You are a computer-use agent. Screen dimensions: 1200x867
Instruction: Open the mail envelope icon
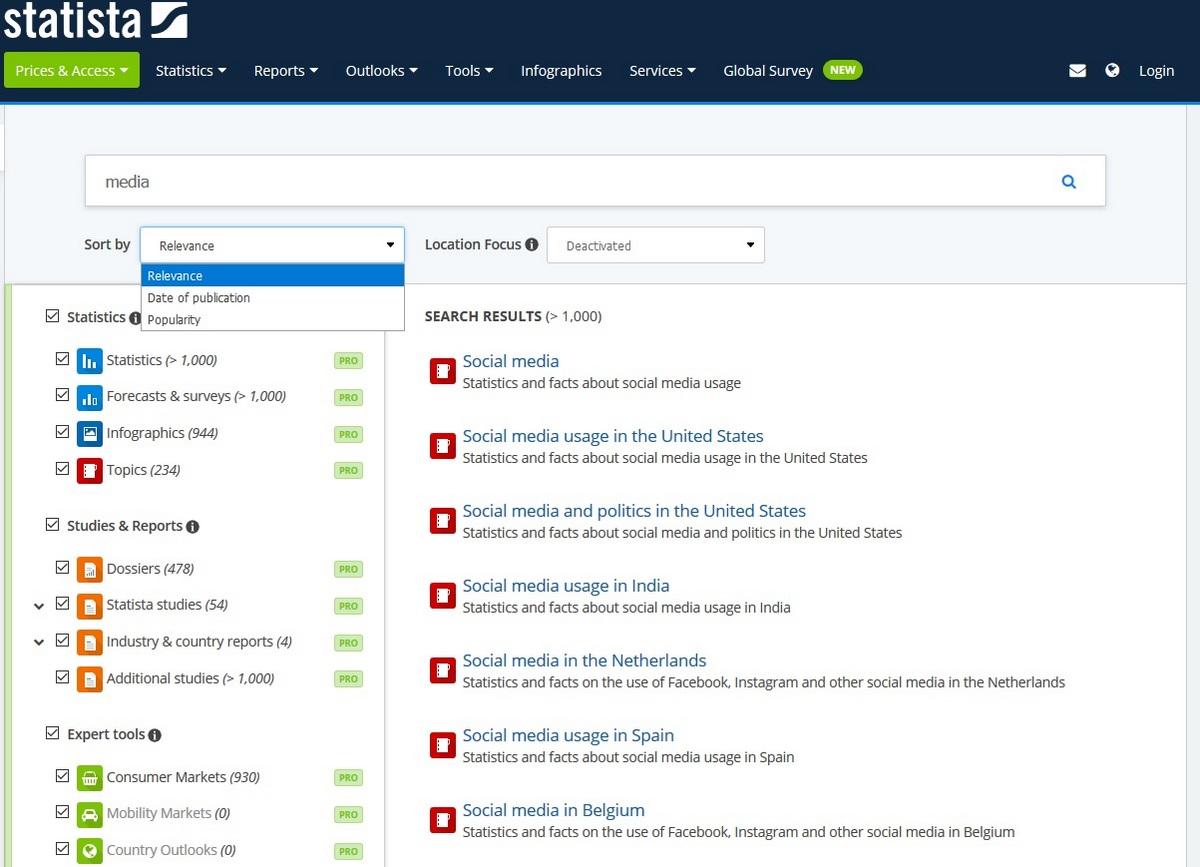click(x=1077, y=71)
